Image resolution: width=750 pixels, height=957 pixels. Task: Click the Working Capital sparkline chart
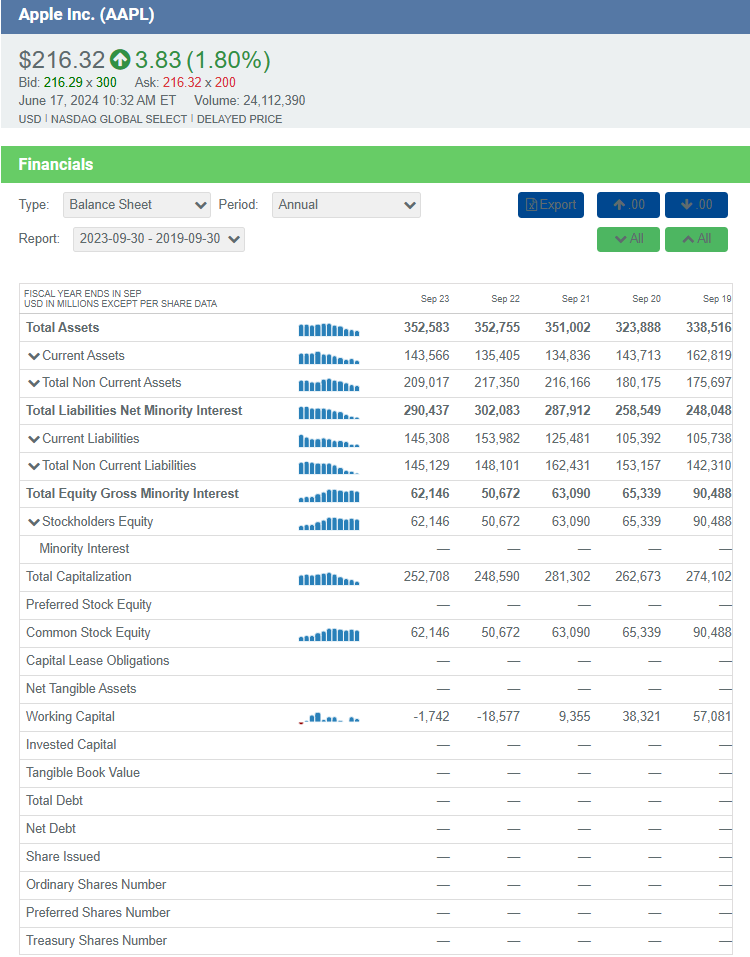[x=329, y=718]
